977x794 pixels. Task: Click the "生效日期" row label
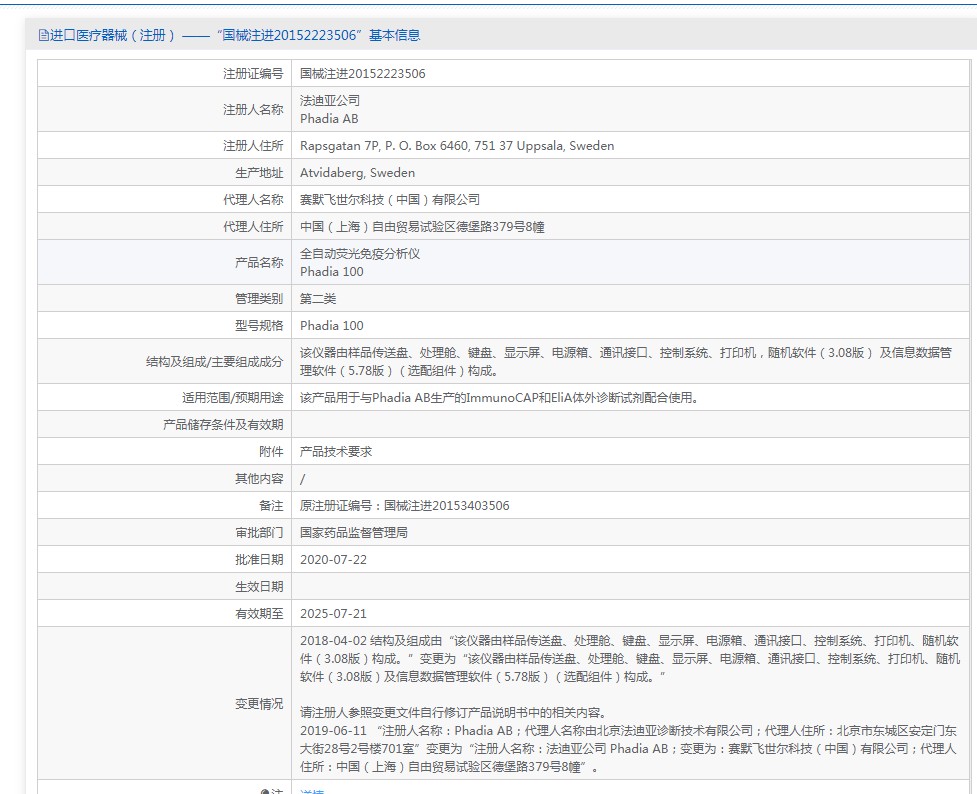pyautogui.click(x=259, y=586)
